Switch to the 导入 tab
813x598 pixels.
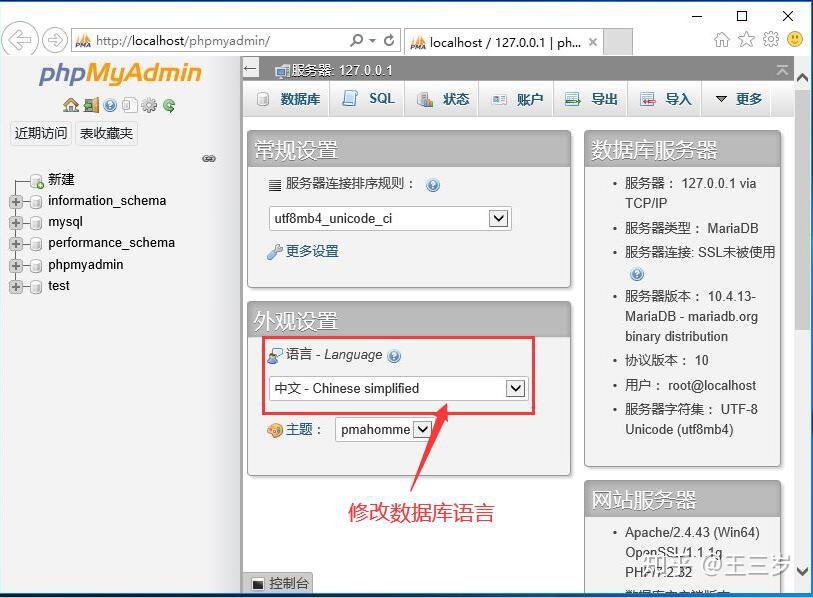click(666, 99)
